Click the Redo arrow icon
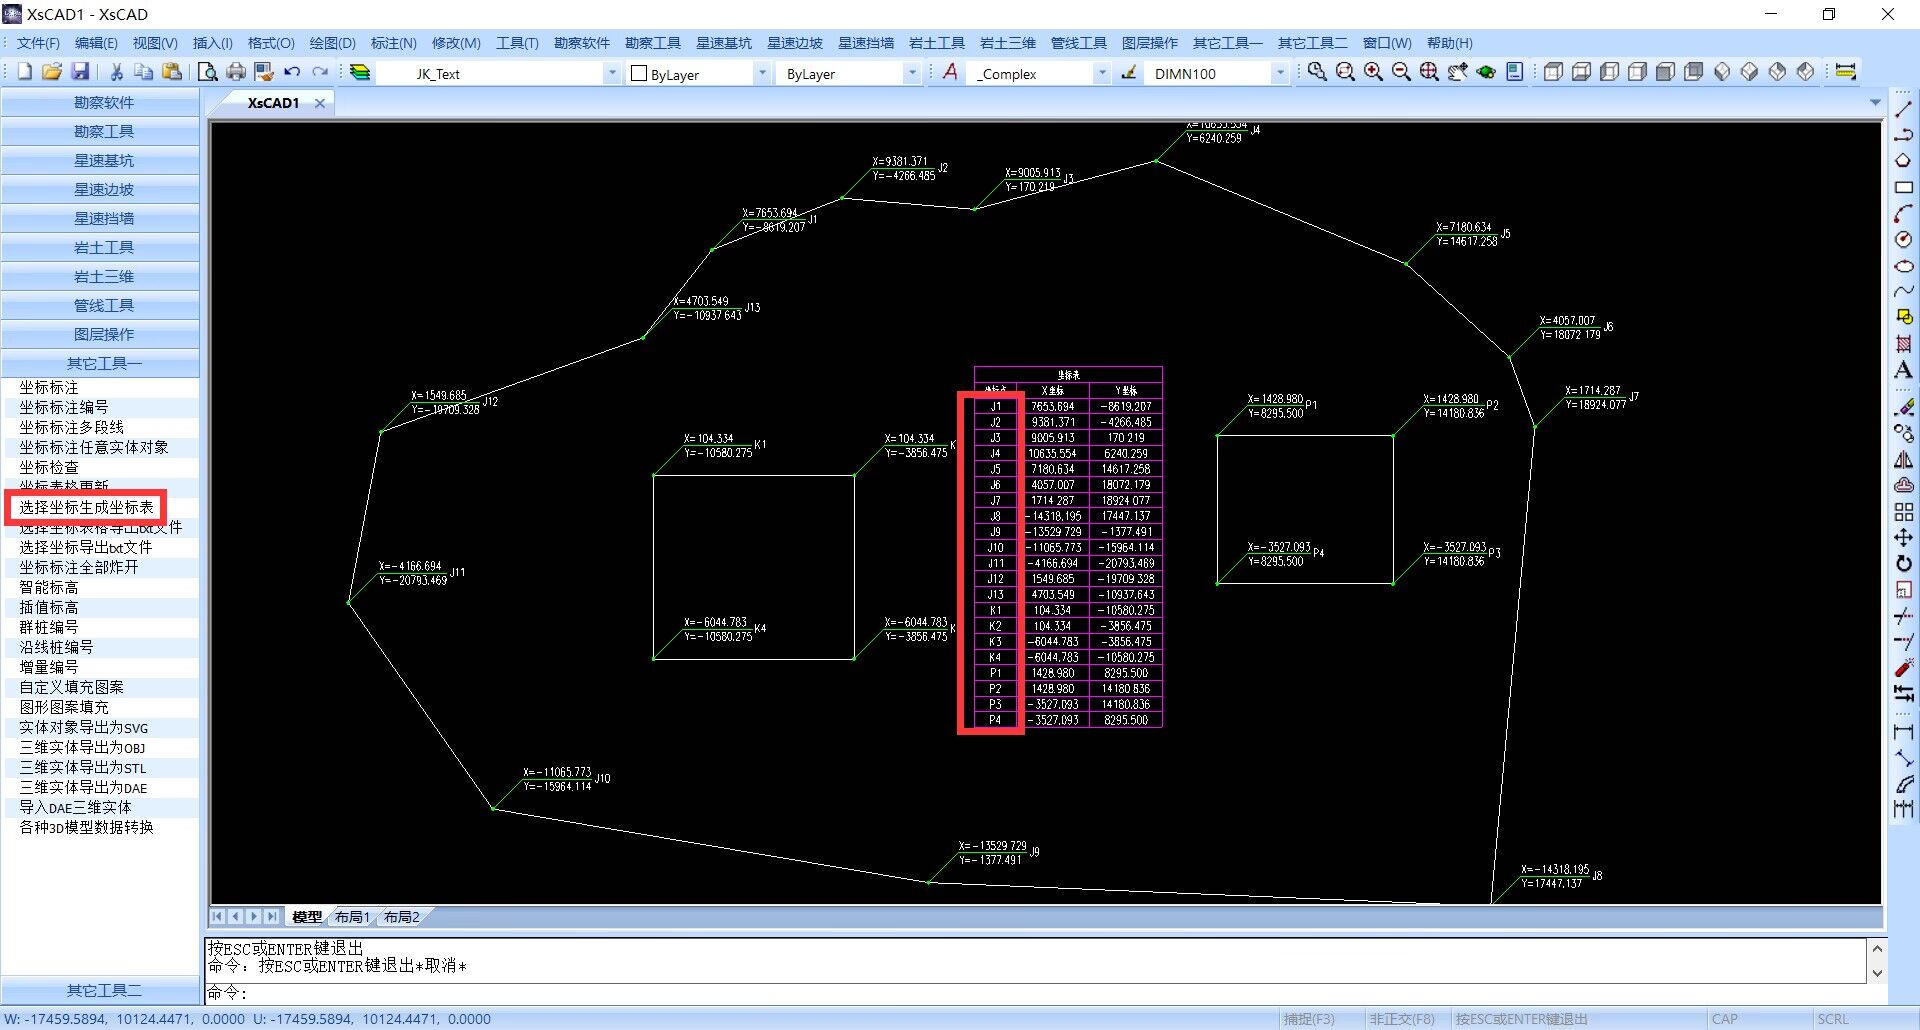Viewport: 1920px width, 1030px height. [x=320, y=72]
